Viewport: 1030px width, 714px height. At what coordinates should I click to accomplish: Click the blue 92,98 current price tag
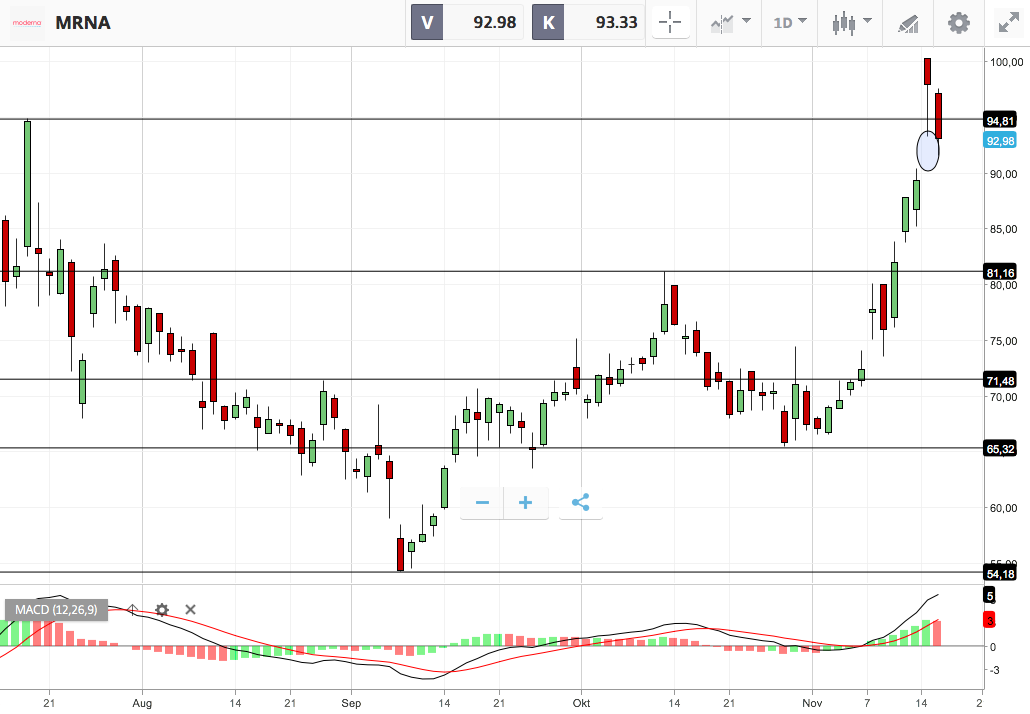coord(1000,141)
